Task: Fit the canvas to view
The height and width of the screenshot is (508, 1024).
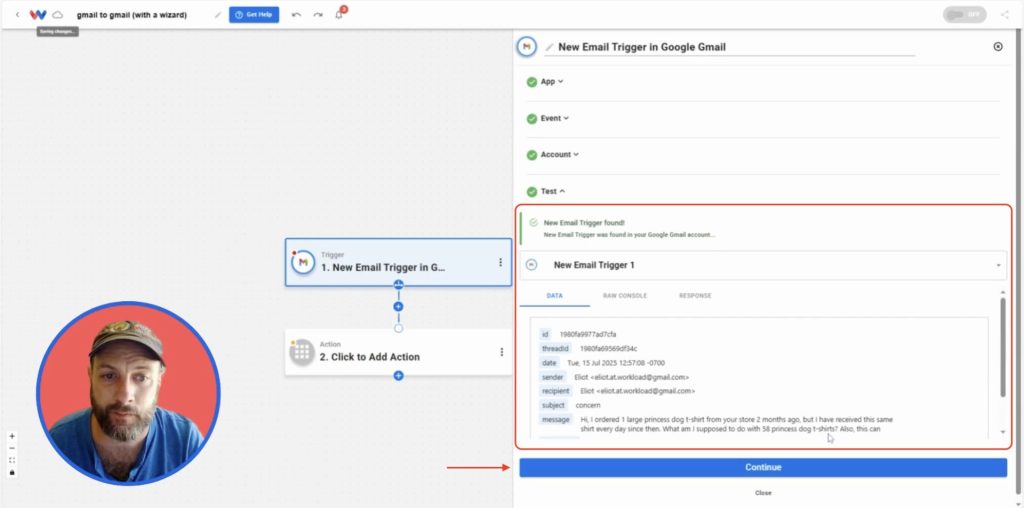Action: 12,460
